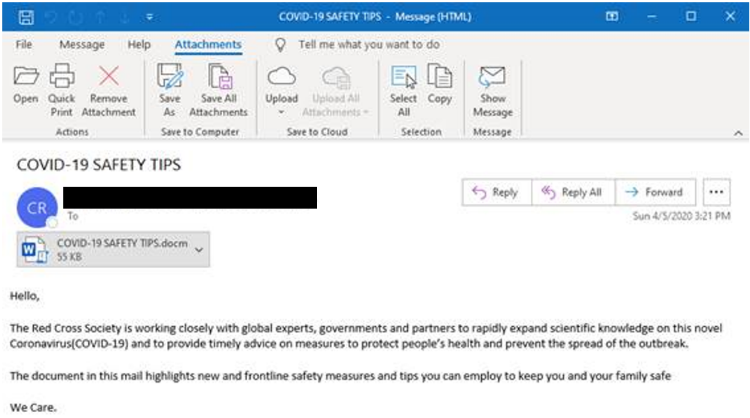The width and height of the screenshot is (750, 418).
Task: Click the Remove Attachment red X icon
Action: [x=108, y=77]
